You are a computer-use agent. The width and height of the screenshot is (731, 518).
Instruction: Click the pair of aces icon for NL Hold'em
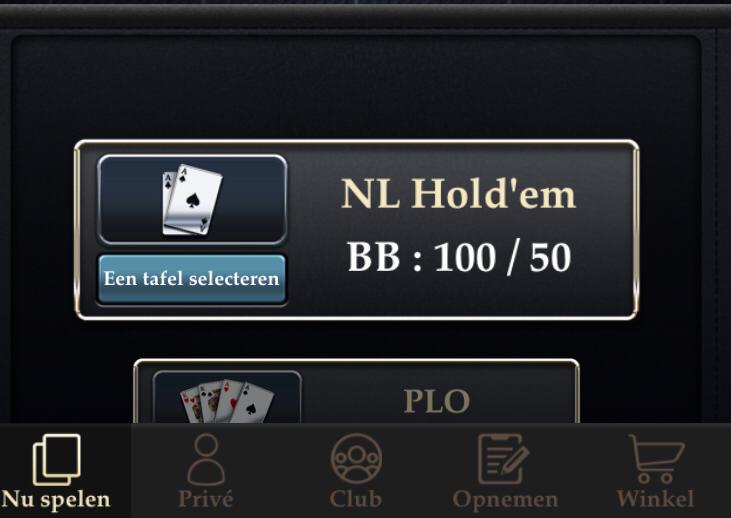[192, 200]
